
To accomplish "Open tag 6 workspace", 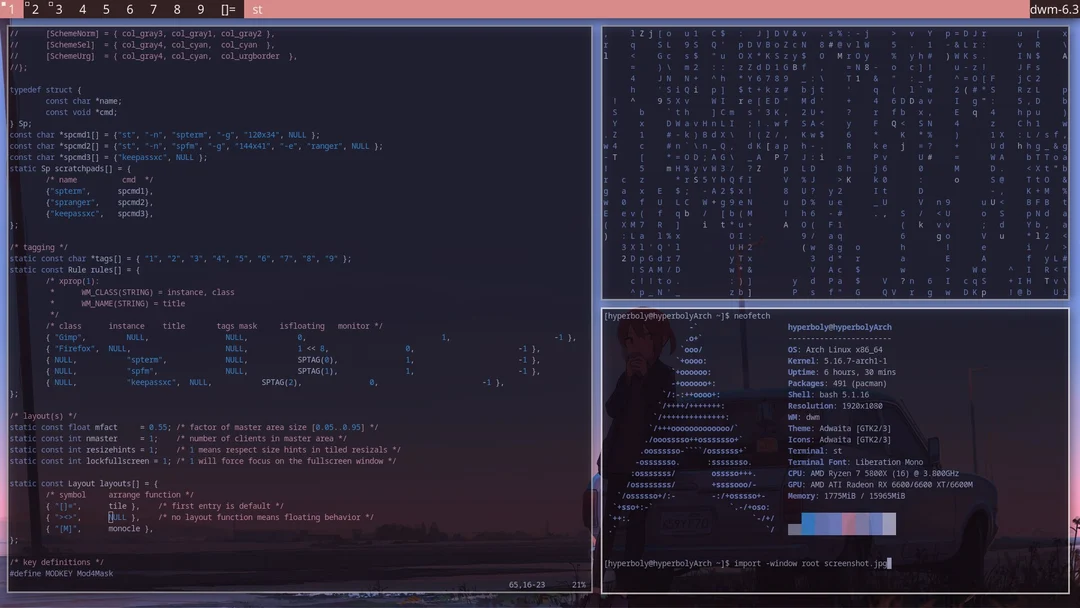I will tap(129, 10).
